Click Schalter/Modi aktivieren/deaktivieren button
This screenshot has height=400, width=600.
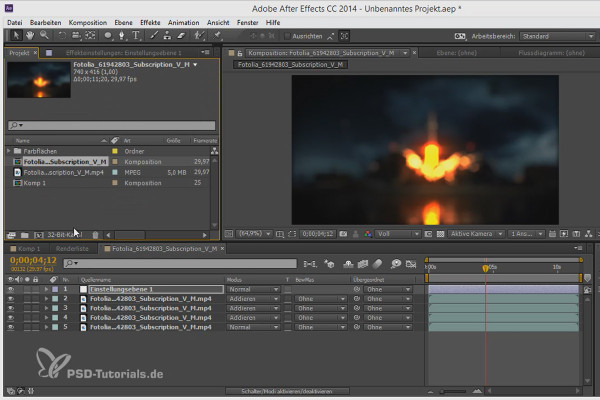coord(287,391)
